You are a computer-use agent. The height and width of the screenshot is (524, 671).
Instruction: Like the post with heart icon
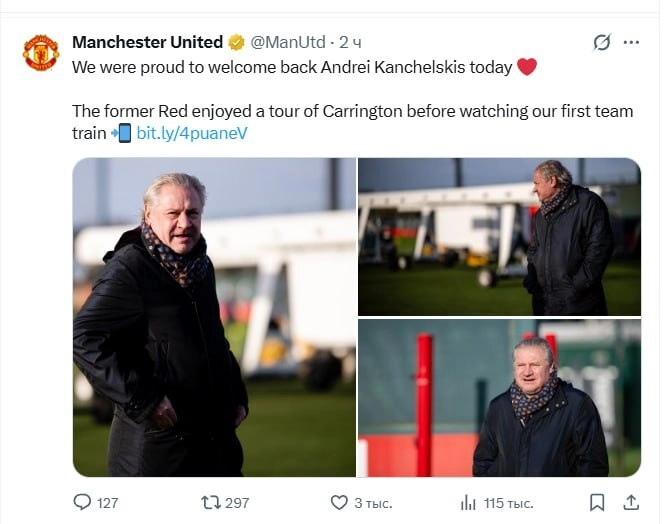tap(339, 502)
